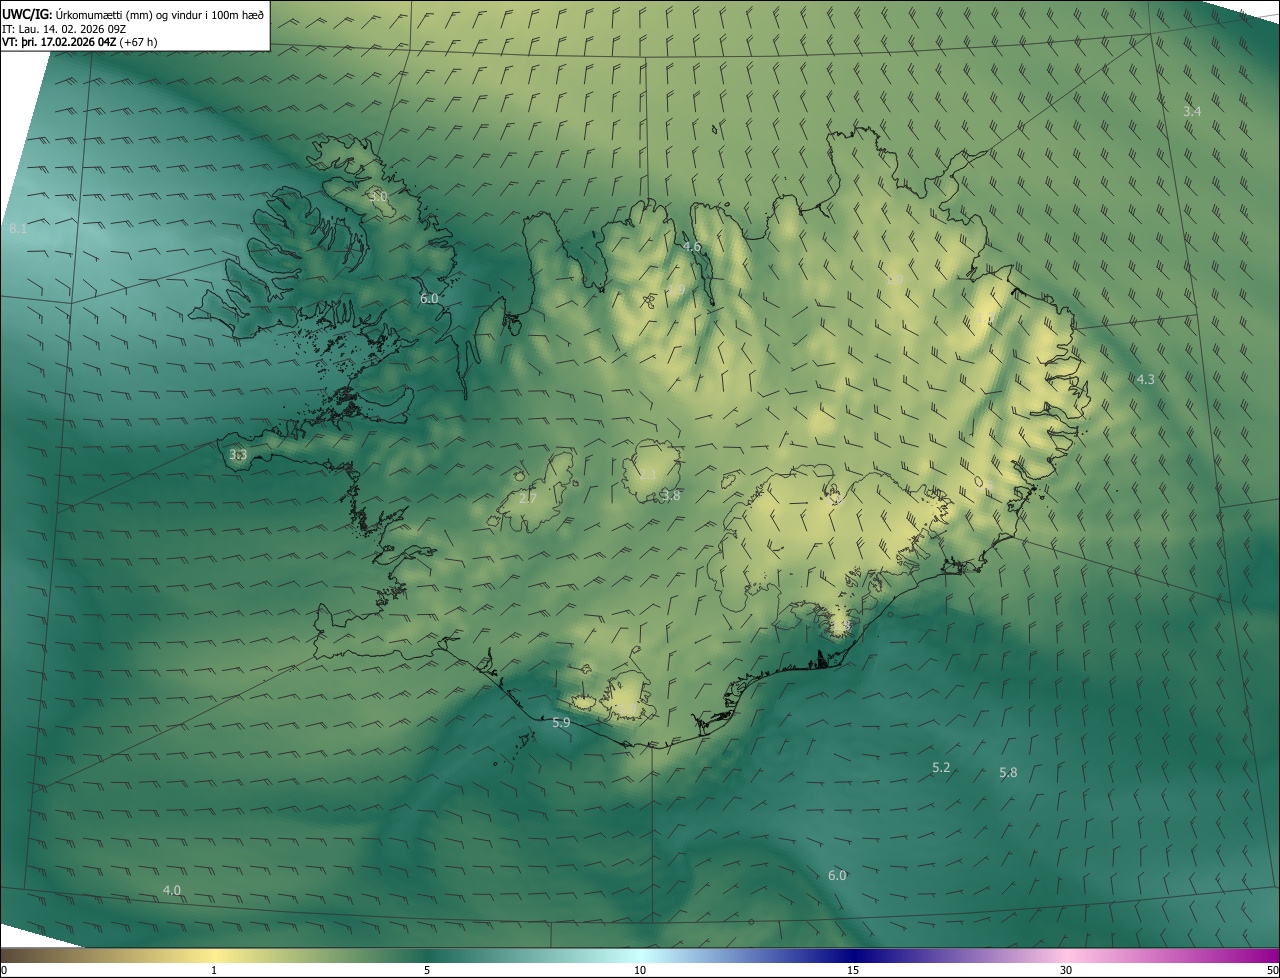This screenshot has height=978, width=1280.
Task: Click the 3.4 value on the map
Action: point(1192,111)
